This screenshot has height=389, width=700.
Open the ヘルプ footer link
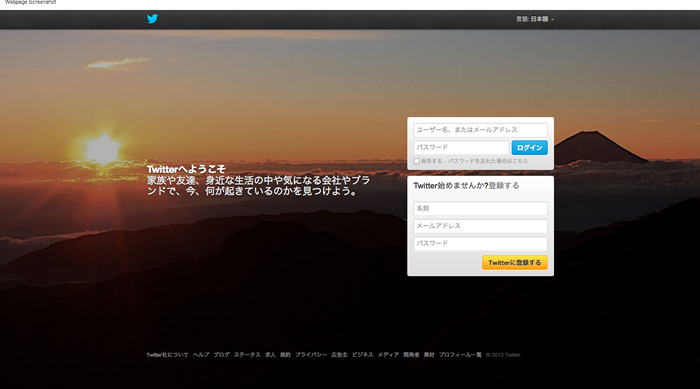click(201, 355)
